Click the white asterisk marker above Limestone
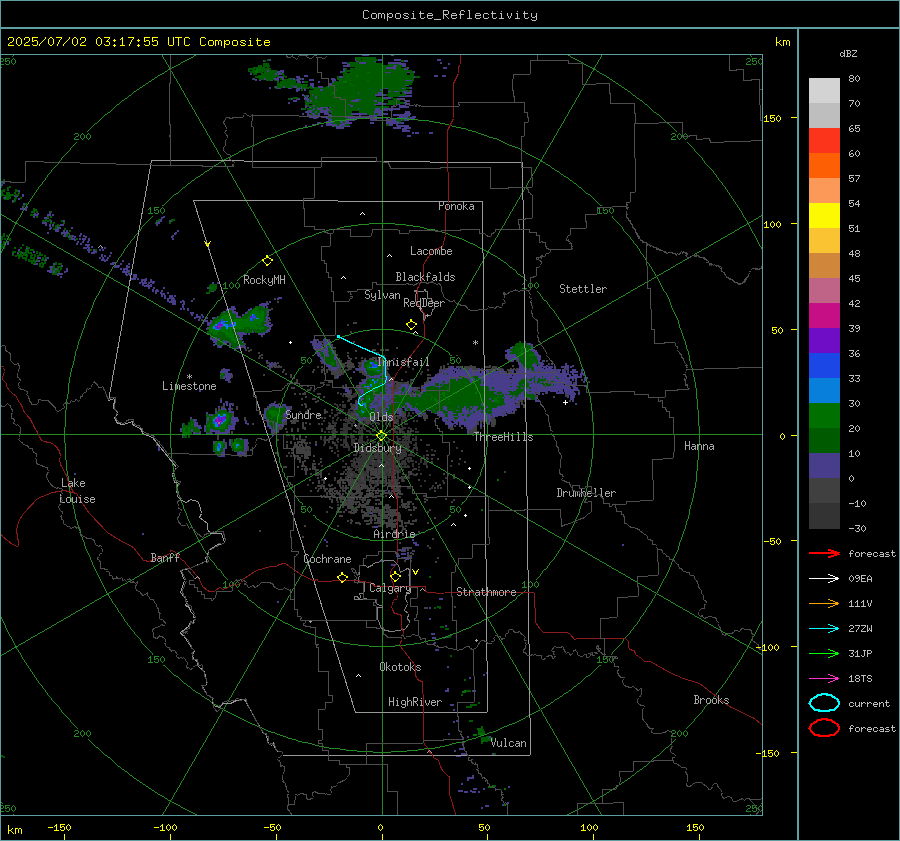This screenshot has width=900, height=841. point(189,377)
